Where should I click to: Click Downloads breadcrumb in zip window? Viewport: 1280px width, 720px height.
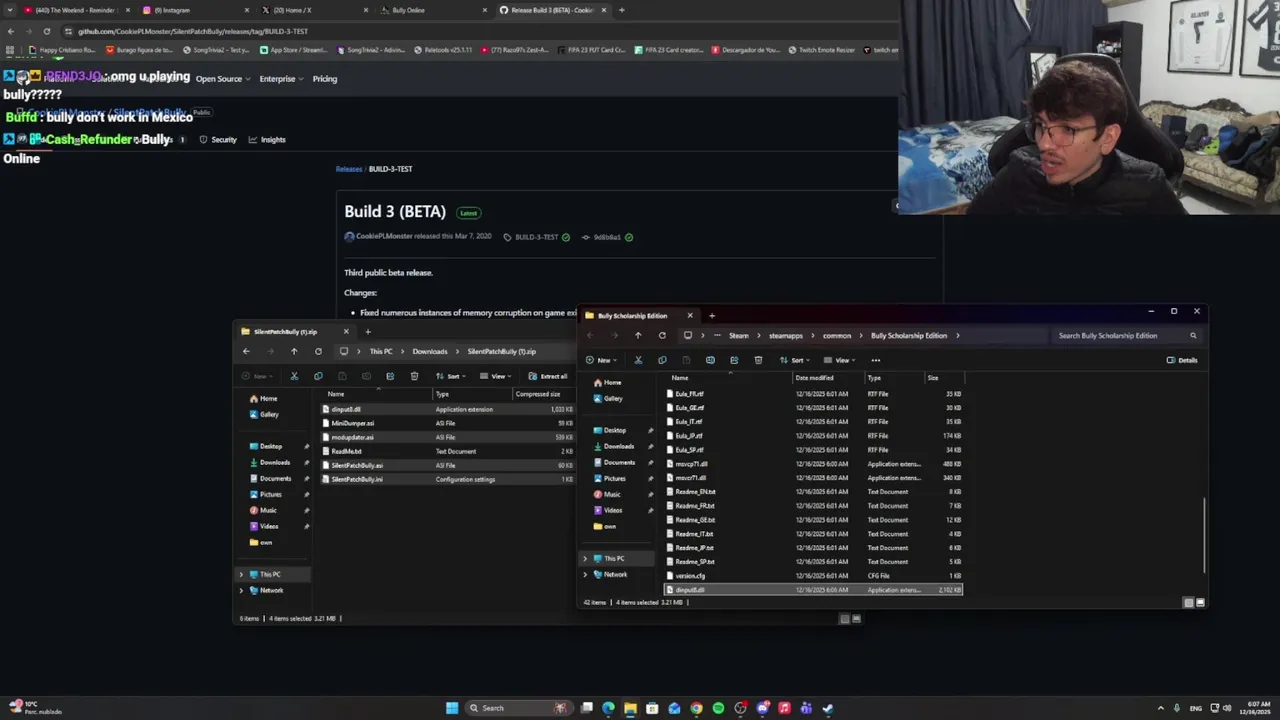(x=430, y=352)
